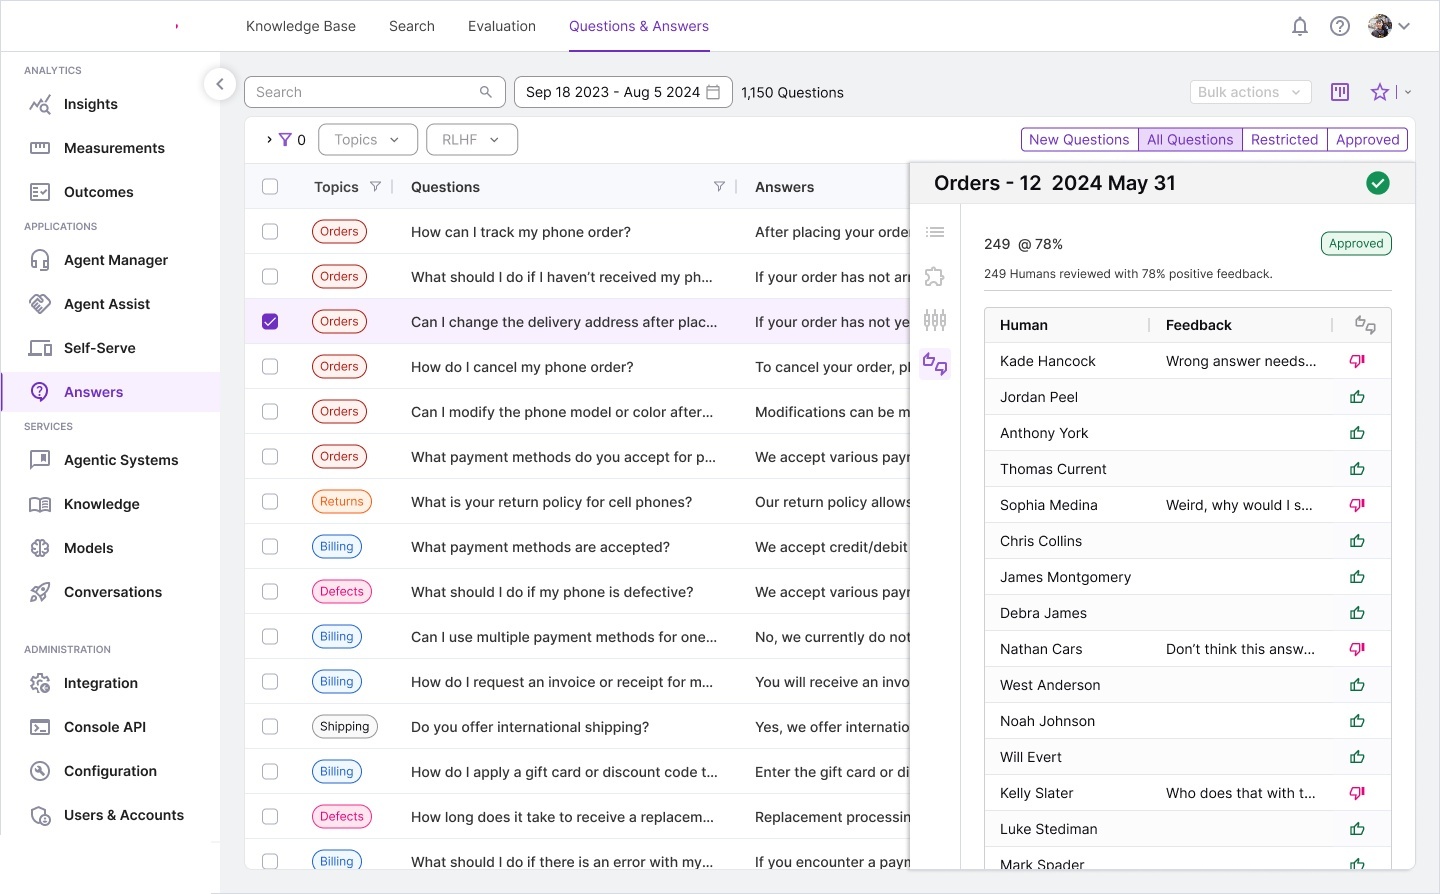Click the New Questions filter button

click(x=1079, y=140)
